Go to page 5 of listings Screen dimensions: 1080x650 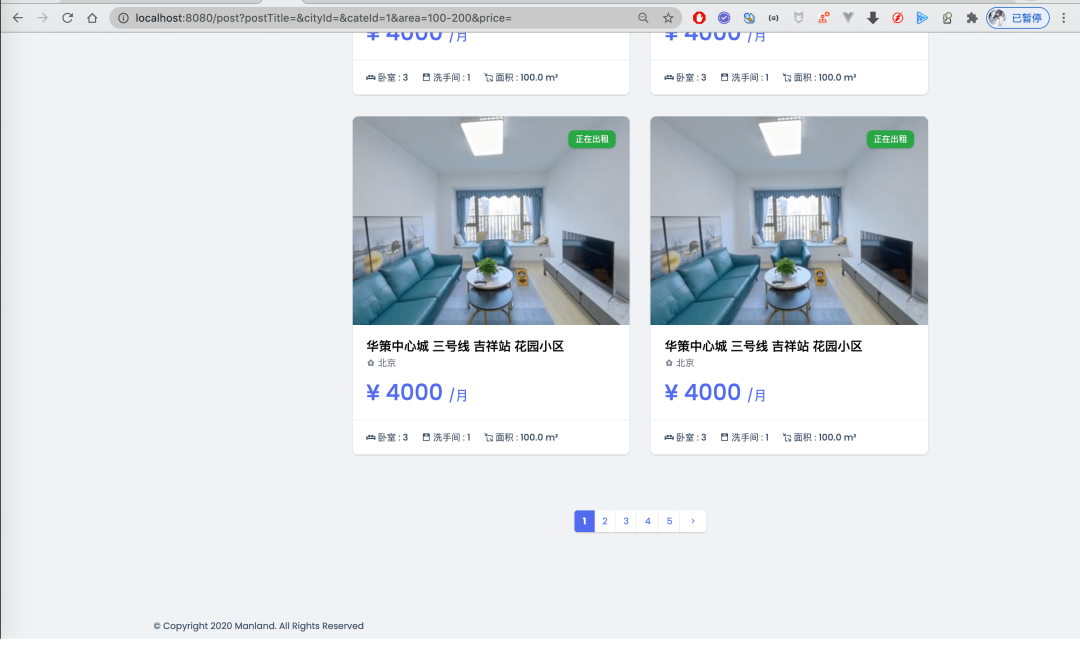click(669, 521)
